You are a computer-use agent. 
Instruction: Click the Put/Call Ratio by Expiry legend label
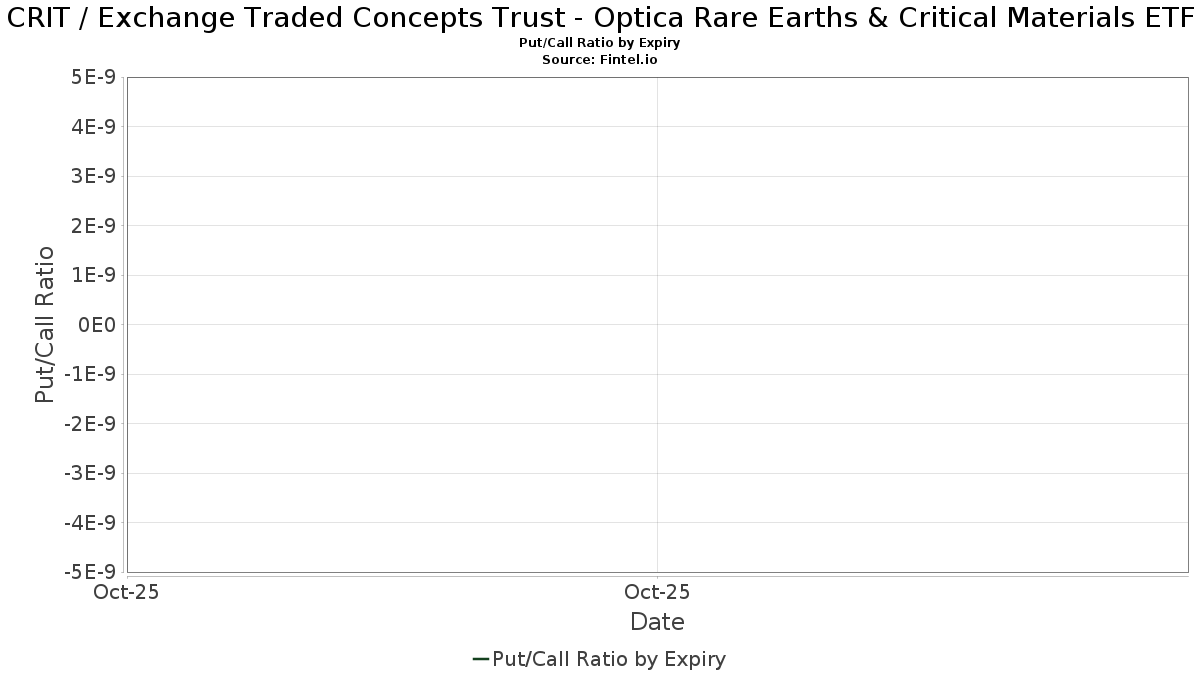[609, 659]
